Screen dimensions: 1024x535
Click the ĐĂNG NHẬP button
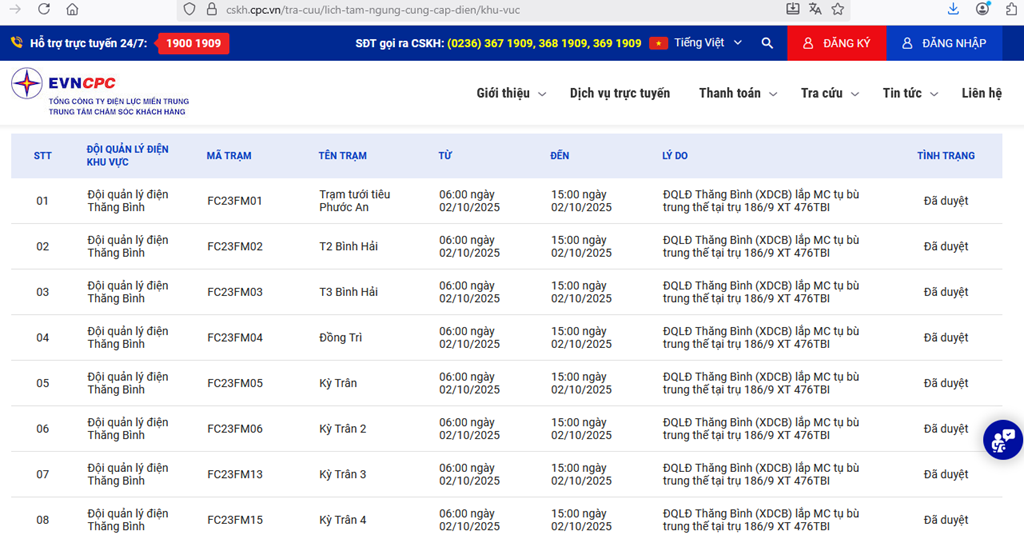(944, 43)
